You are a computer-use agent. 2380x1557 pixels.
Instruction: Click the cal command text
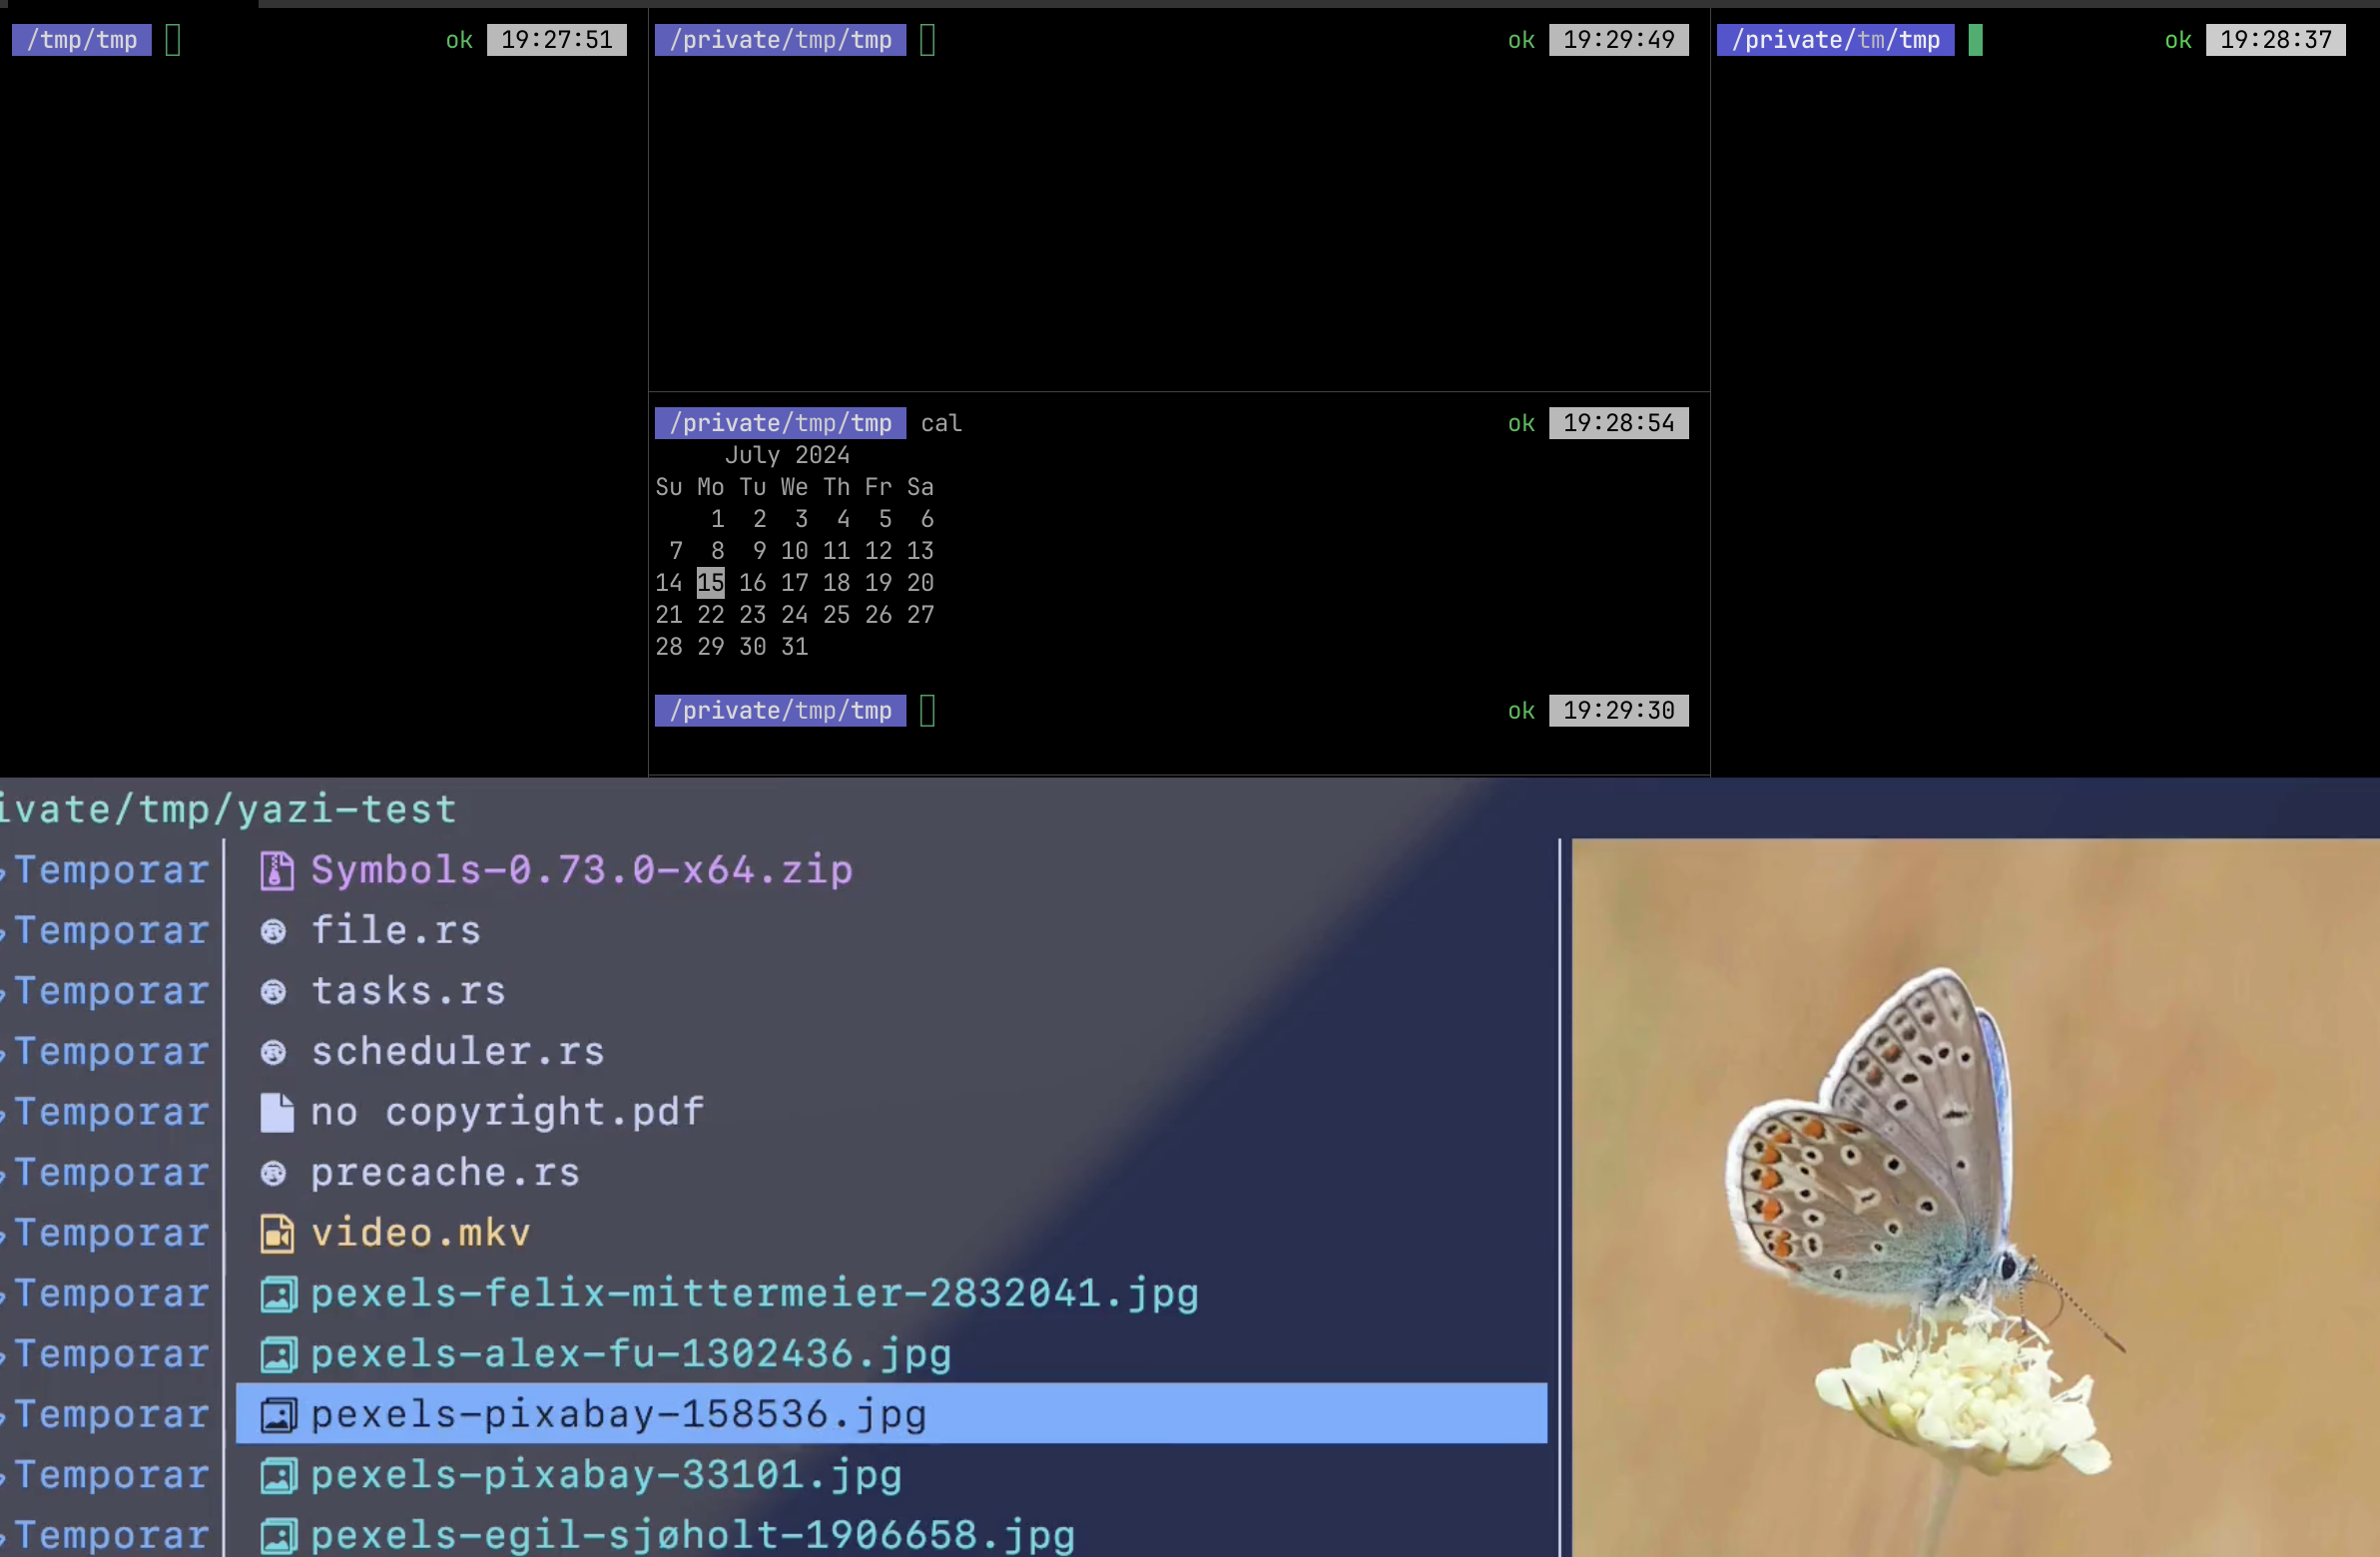[x=941, y=423]
